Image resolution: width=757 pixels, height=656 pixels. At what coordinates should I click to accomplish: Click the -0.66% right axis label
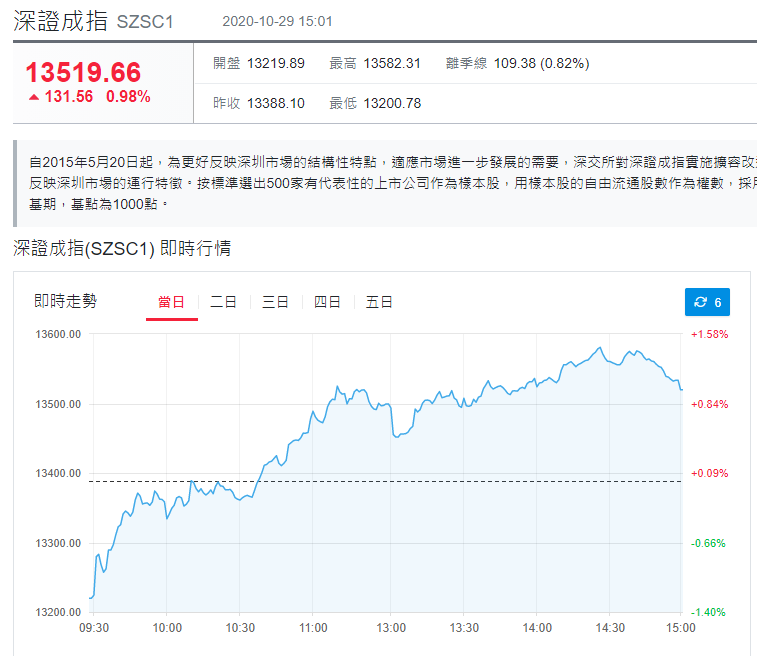point(708,543)
